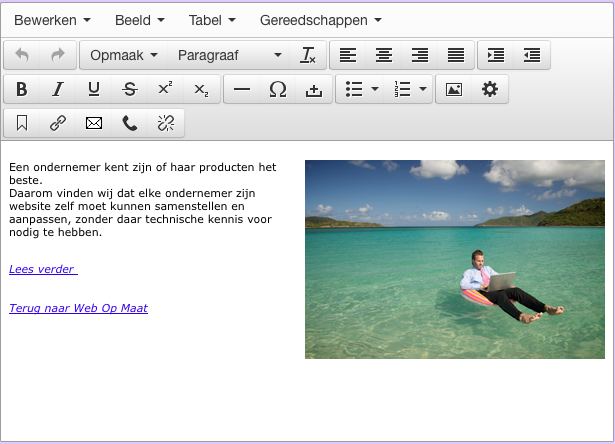Open the special character (Omega) picker
The image size is (615, 444).
(278, 89)
